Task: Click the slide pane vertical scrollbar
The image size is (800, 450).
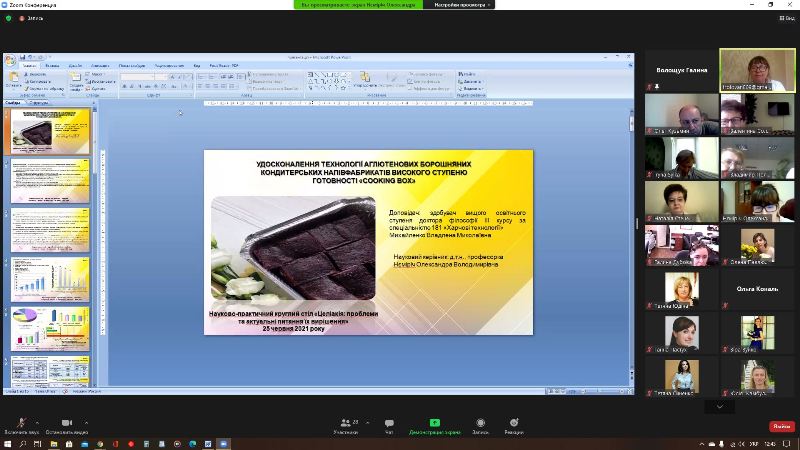Action: [94, 245]
